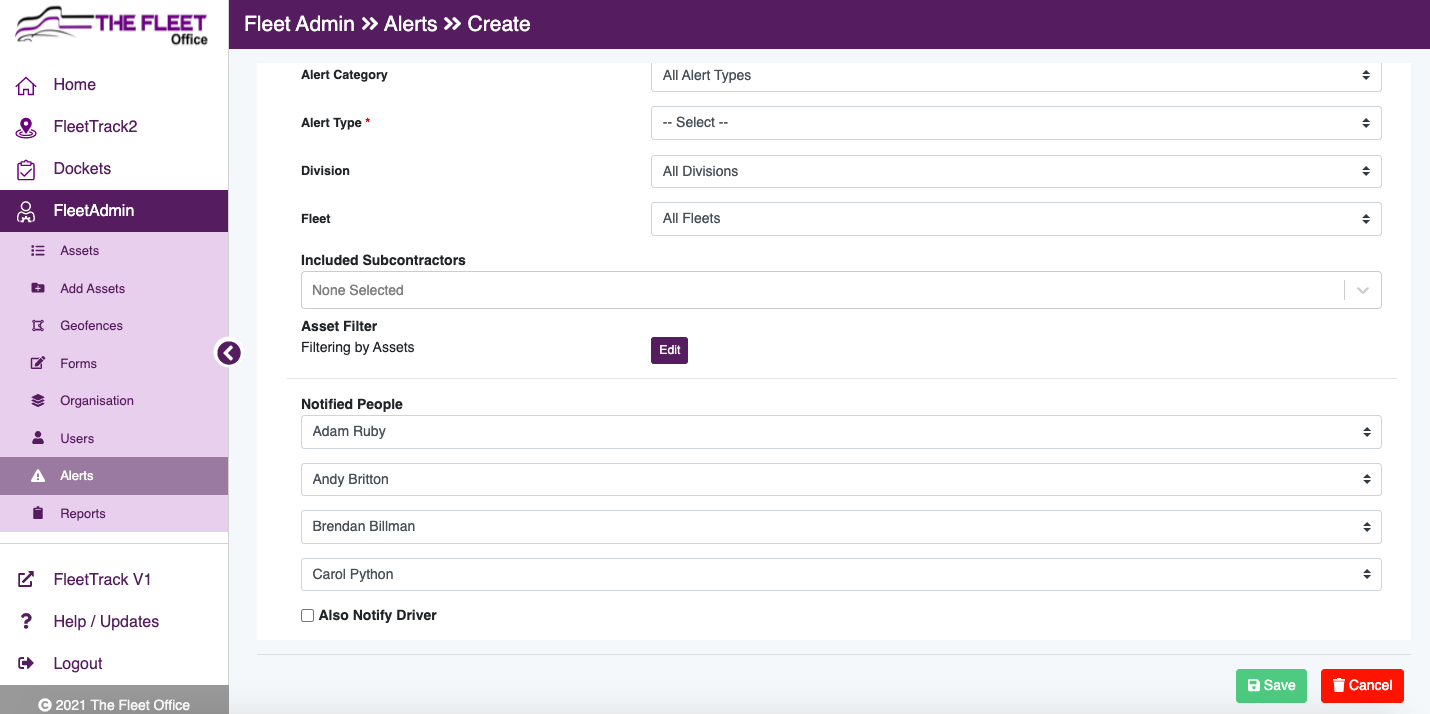Enable the Also Notify Driver checkbox
The width and height of the screenshot is (1430, 714).
click(307, 615)
